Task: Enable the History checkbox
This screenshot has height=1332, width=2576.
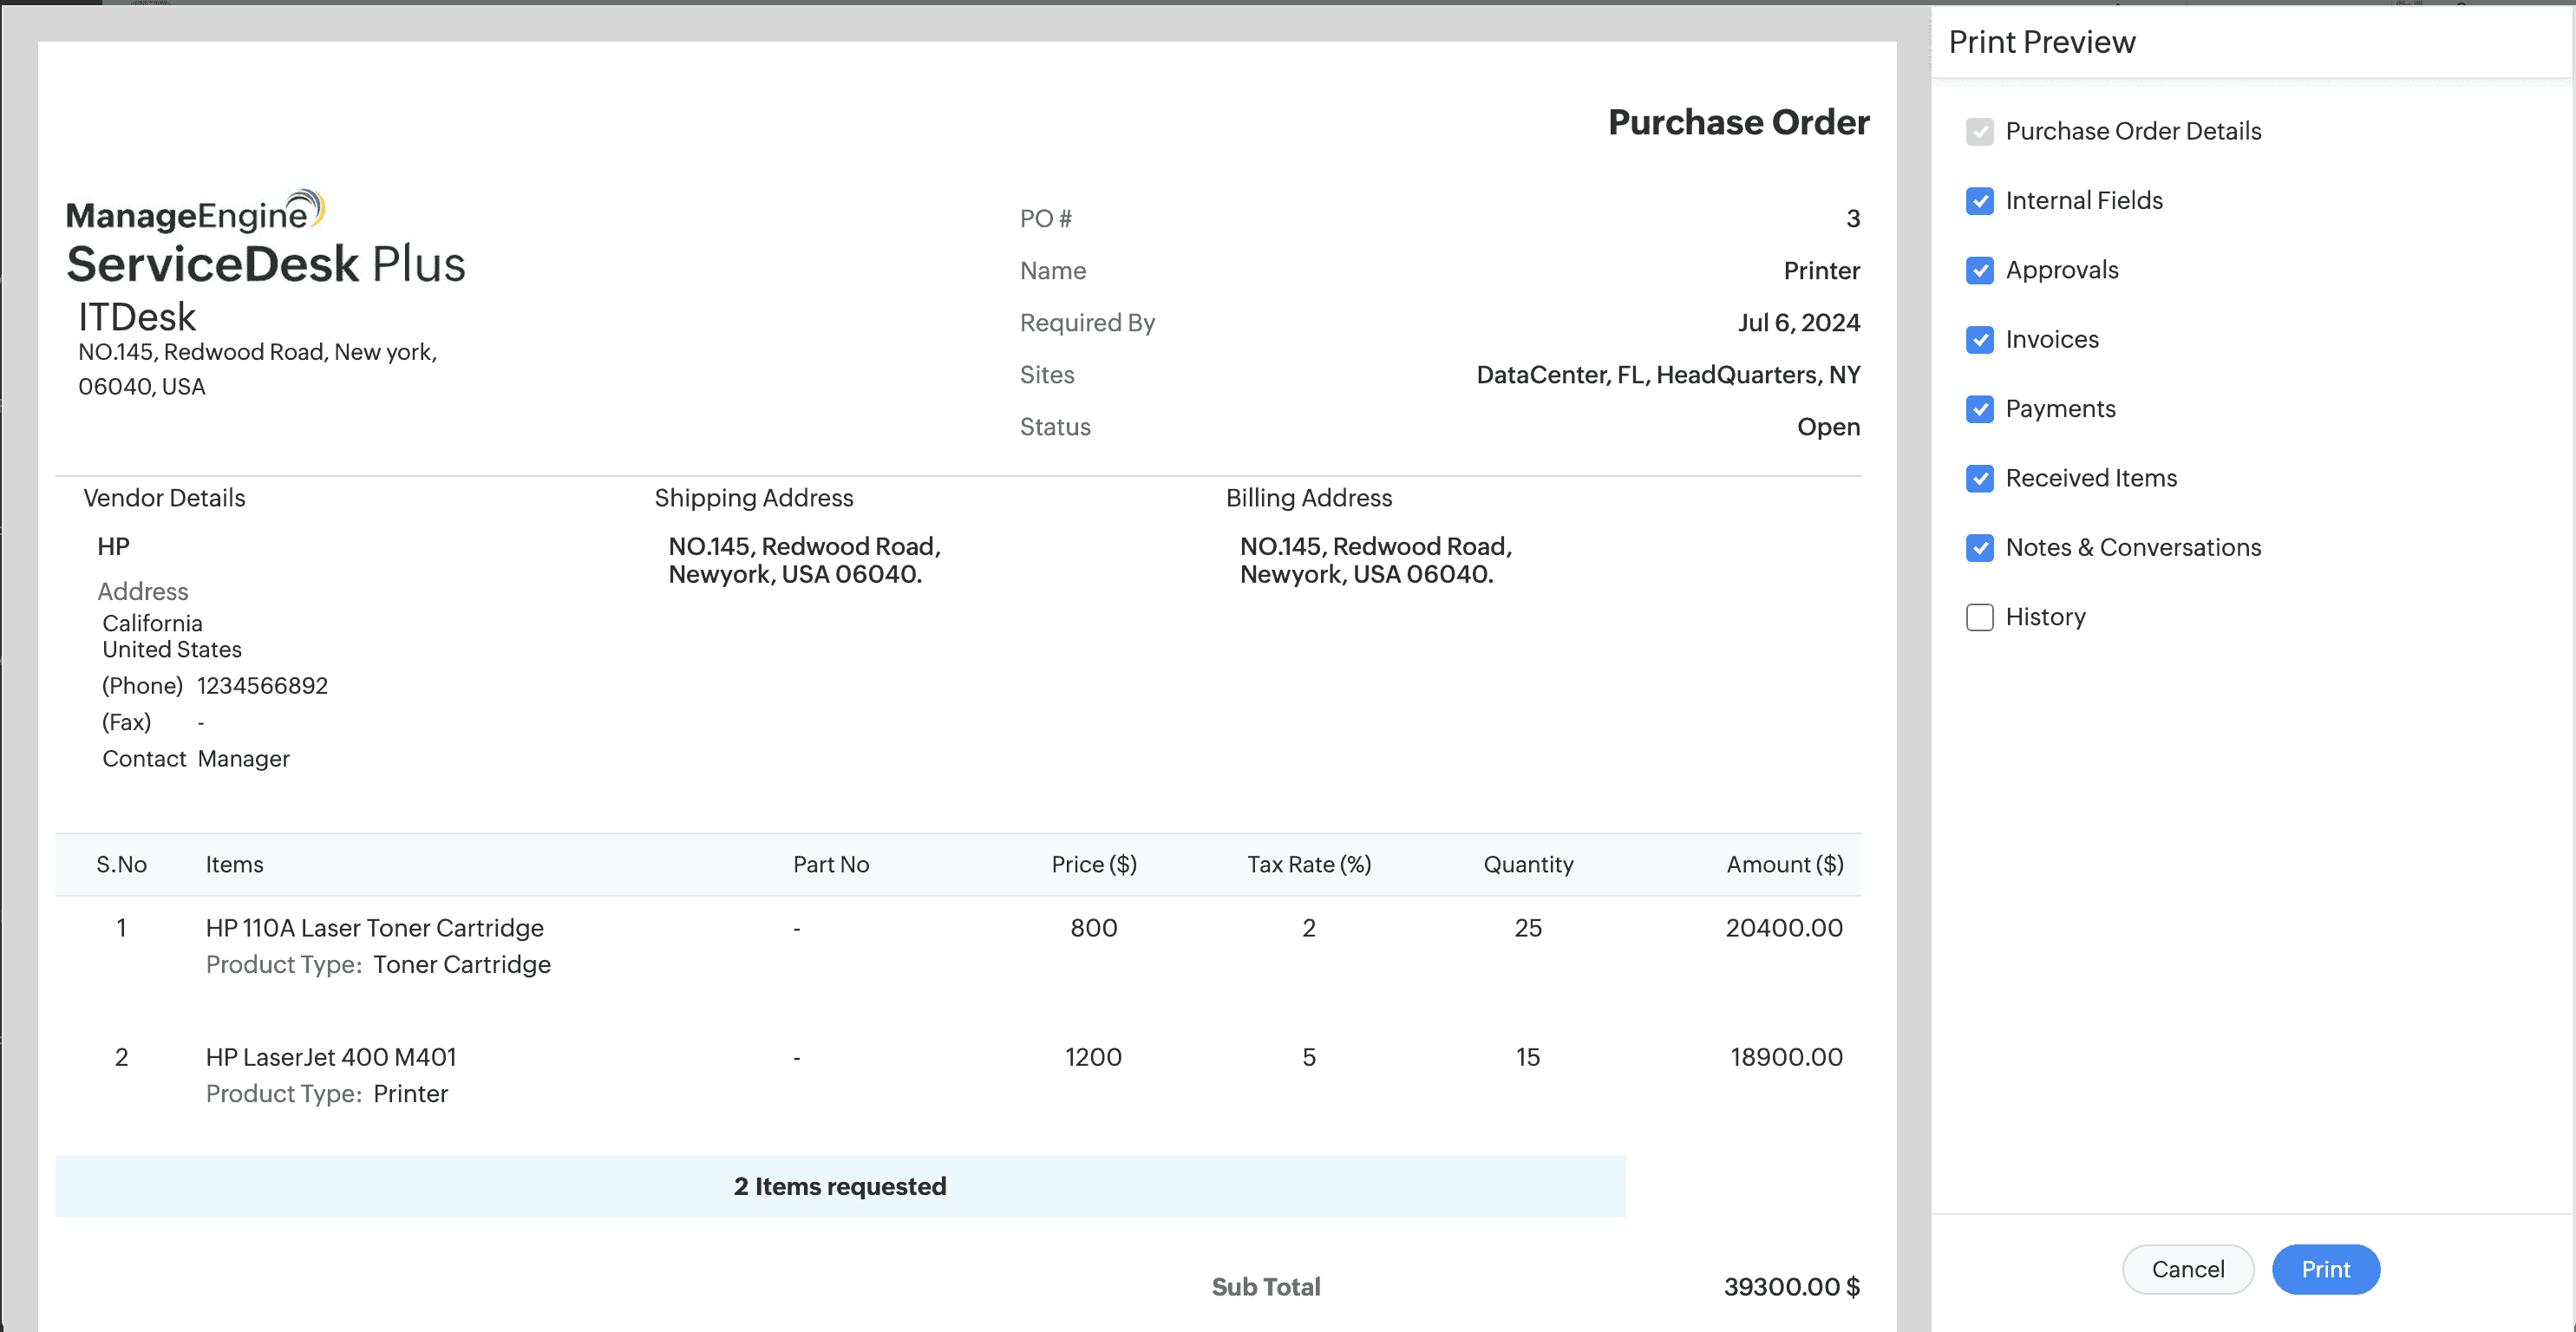Action: (1979, 617)
